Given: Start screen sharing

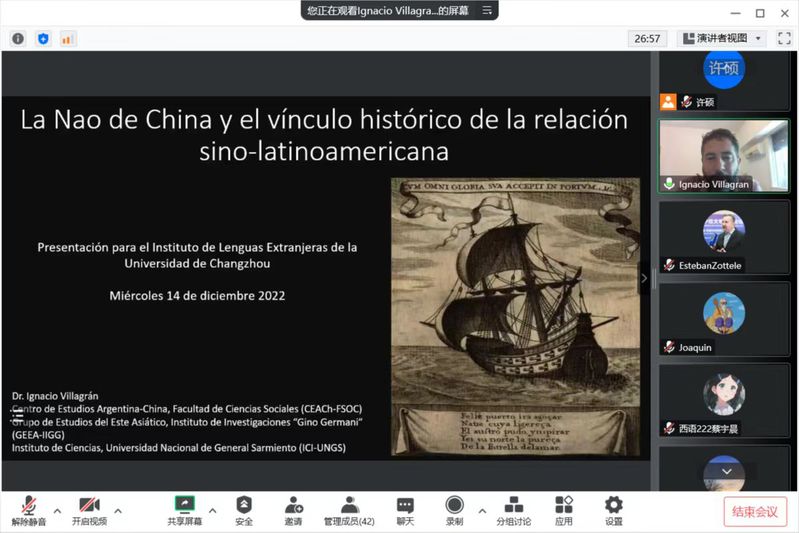Looking at the screenshot, I should click(184, 511).
